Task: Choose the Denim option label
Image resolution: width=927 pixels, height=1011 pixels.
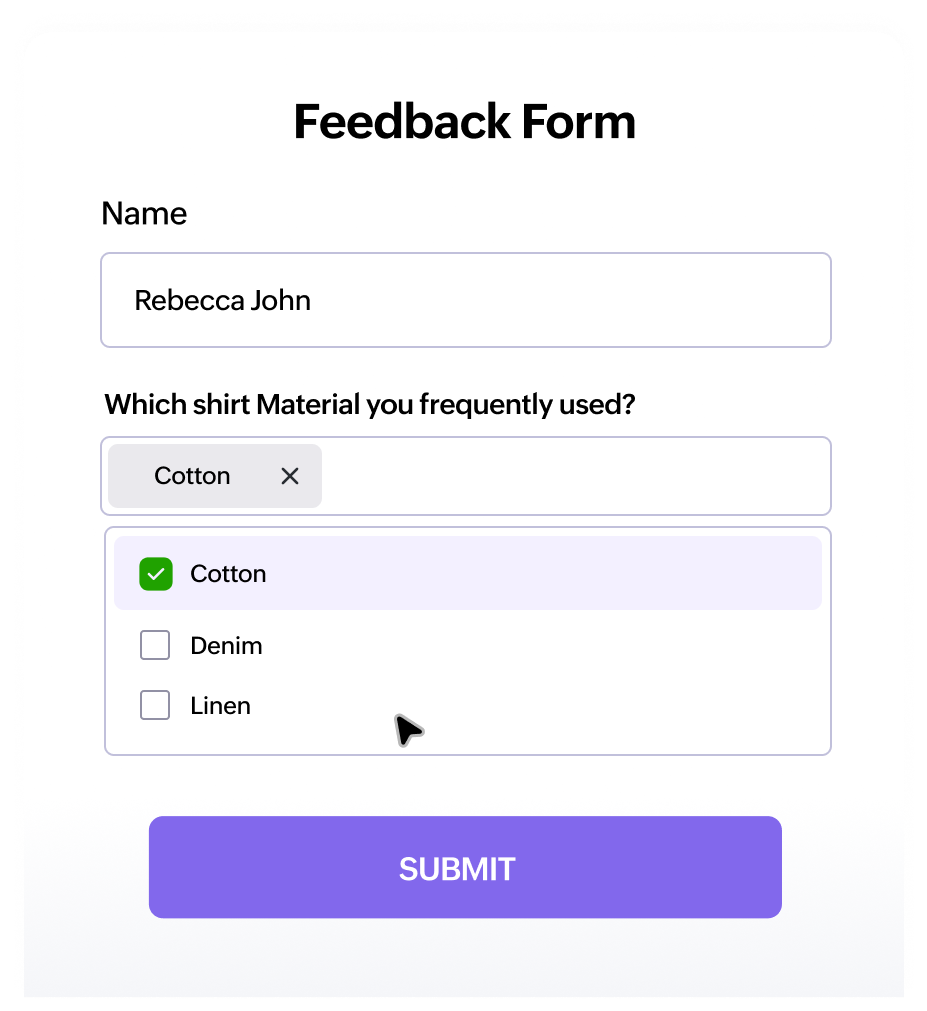Action: point(226,646)
